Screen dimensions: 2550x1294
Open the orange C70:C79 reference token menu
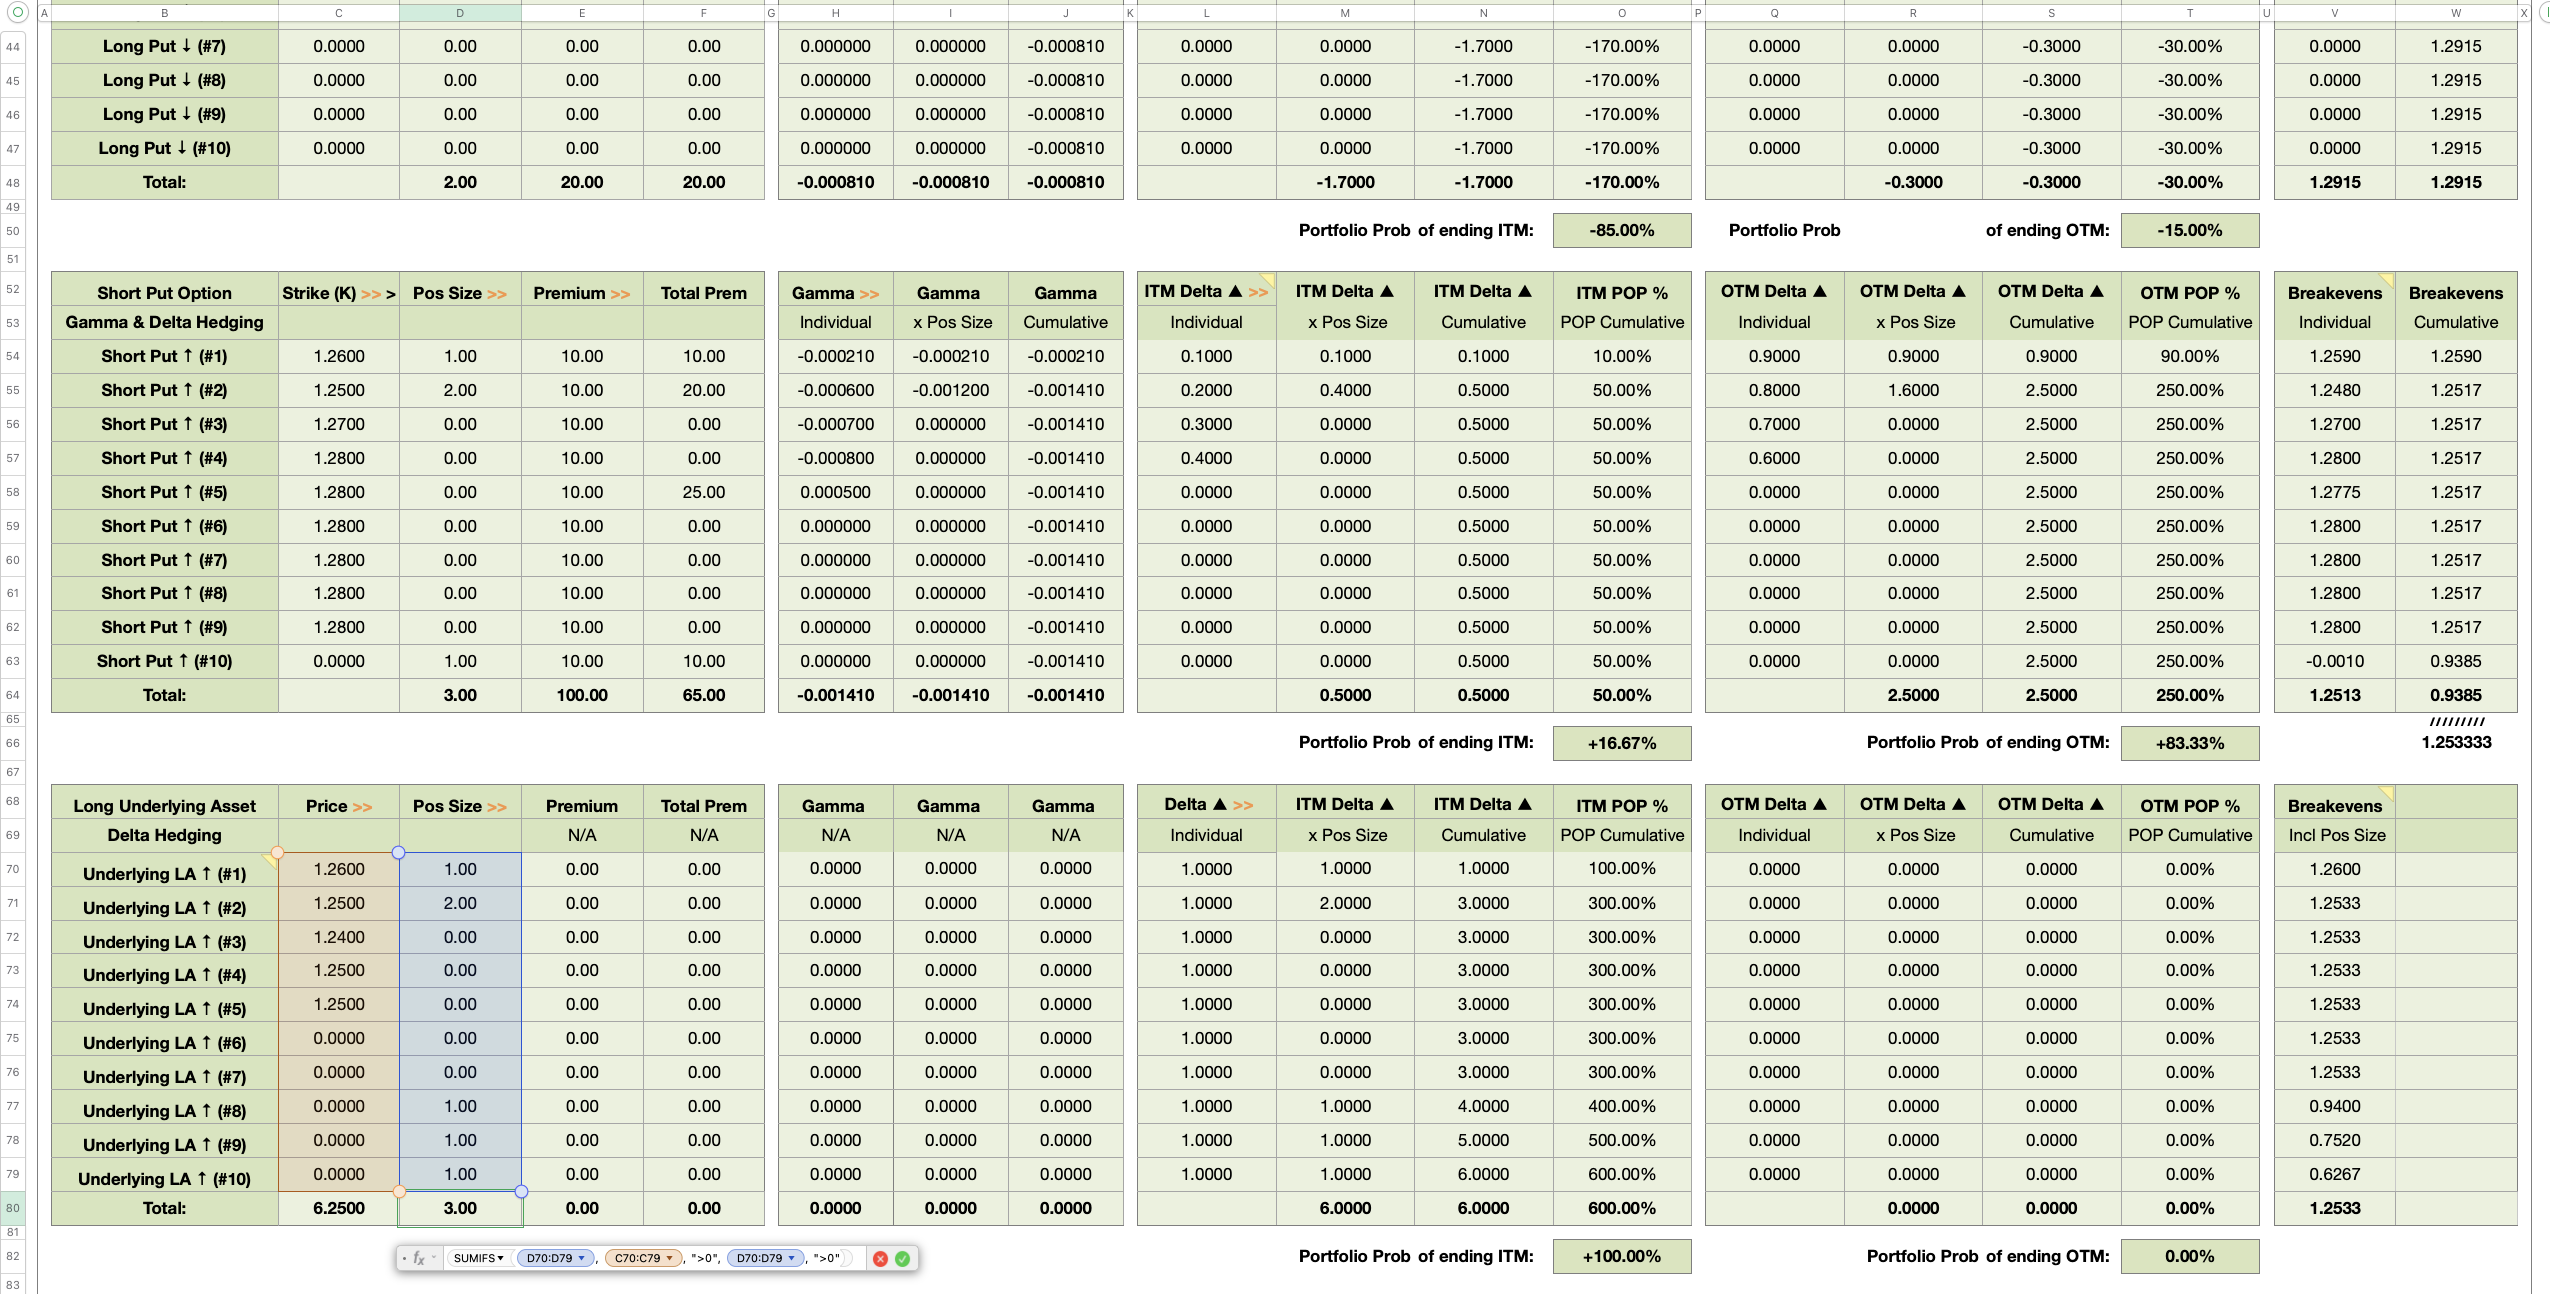(x=669, y=1259)
